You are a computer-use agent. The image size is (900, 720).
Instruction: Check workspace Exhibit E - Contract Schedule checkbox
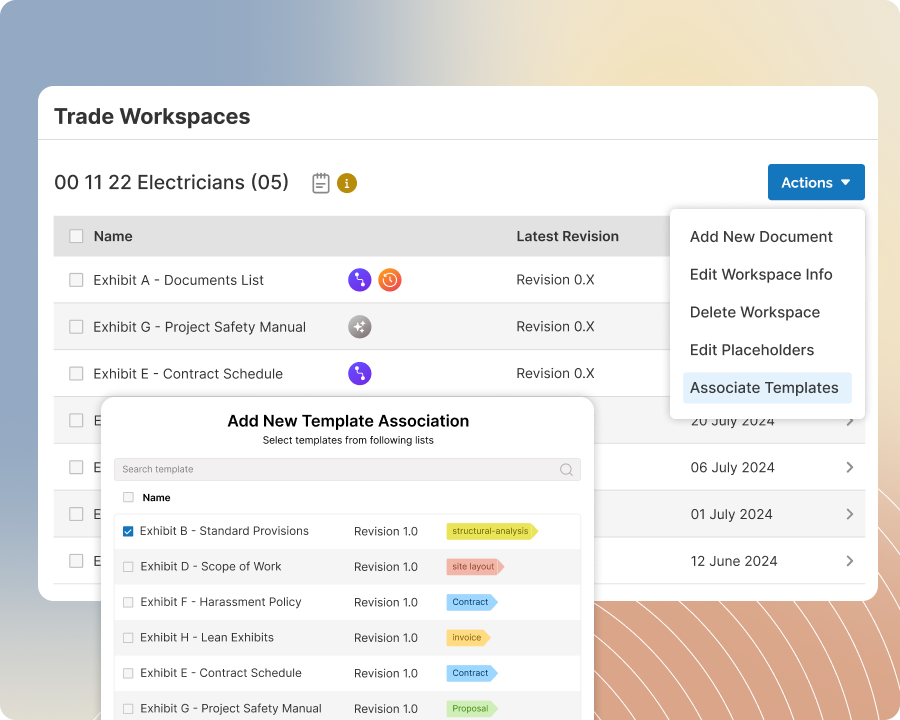pyautogui.click(x=76, y=374)
